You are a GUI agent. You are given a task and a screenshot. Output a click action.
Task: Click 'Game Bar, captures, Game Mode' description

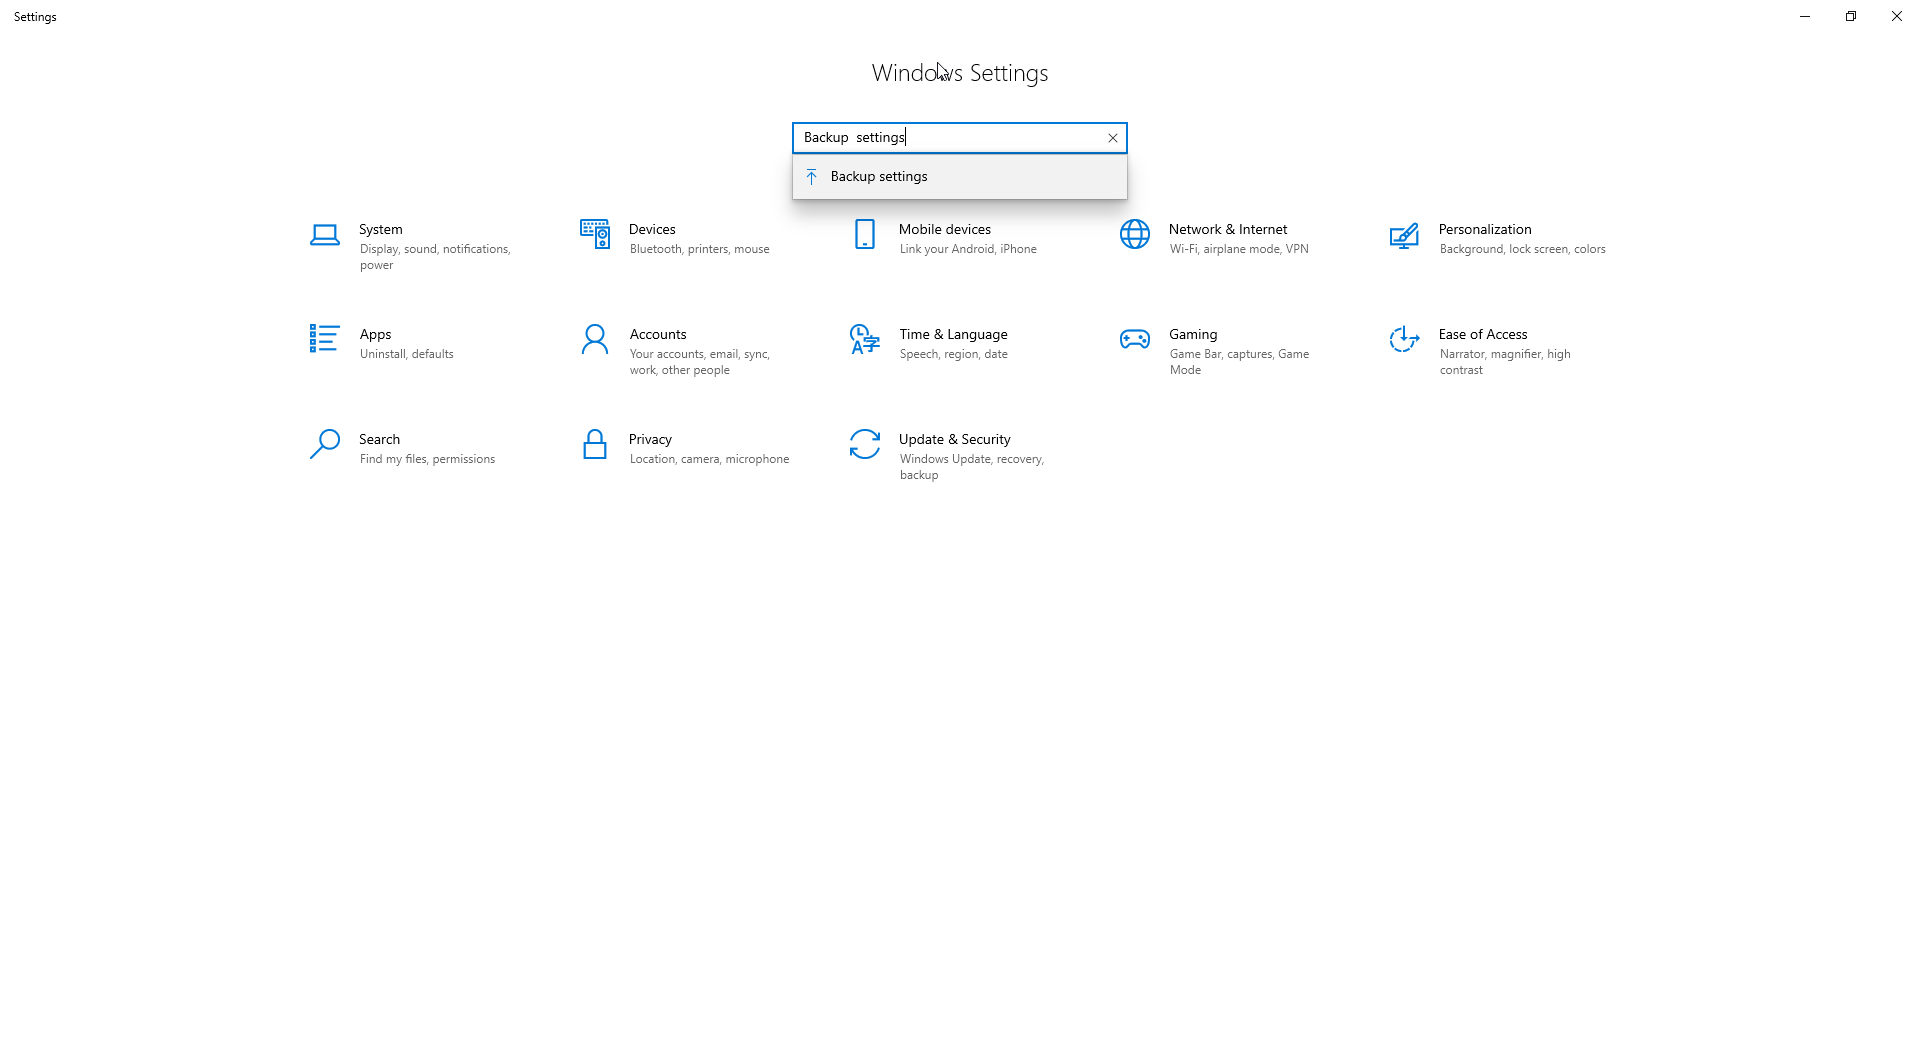(x=1239, y=362)
